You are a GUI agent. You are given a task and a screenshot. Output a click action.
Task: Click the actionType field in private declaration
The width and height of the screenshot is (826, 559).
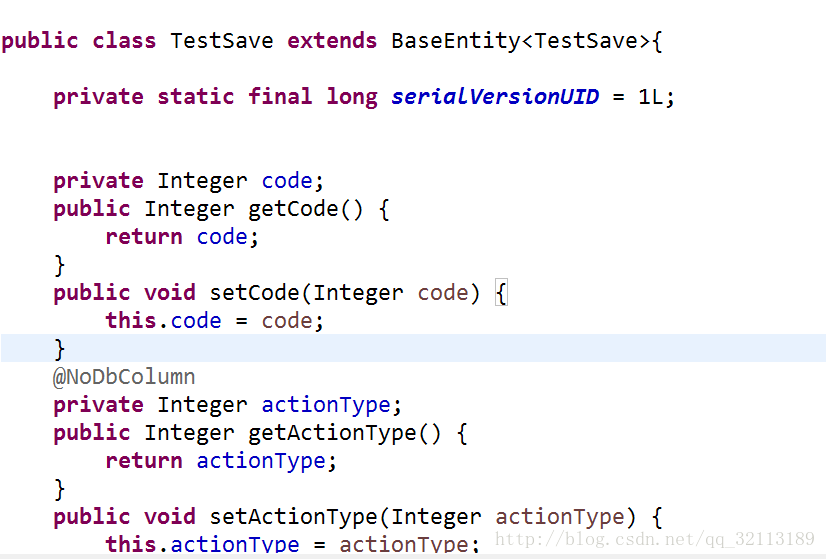tap(326, 405)
